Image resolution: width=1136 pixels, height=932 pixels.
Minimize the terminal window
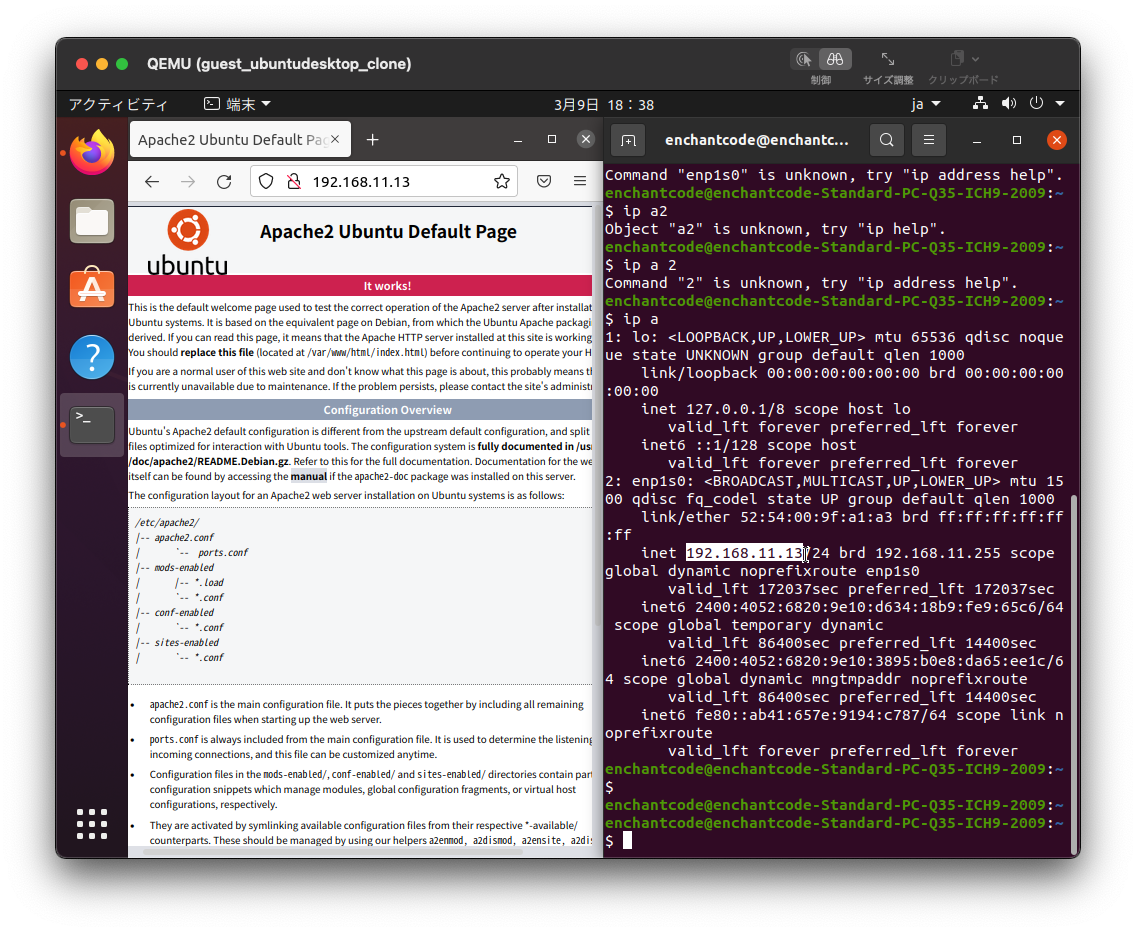click(x=977, y=141)
